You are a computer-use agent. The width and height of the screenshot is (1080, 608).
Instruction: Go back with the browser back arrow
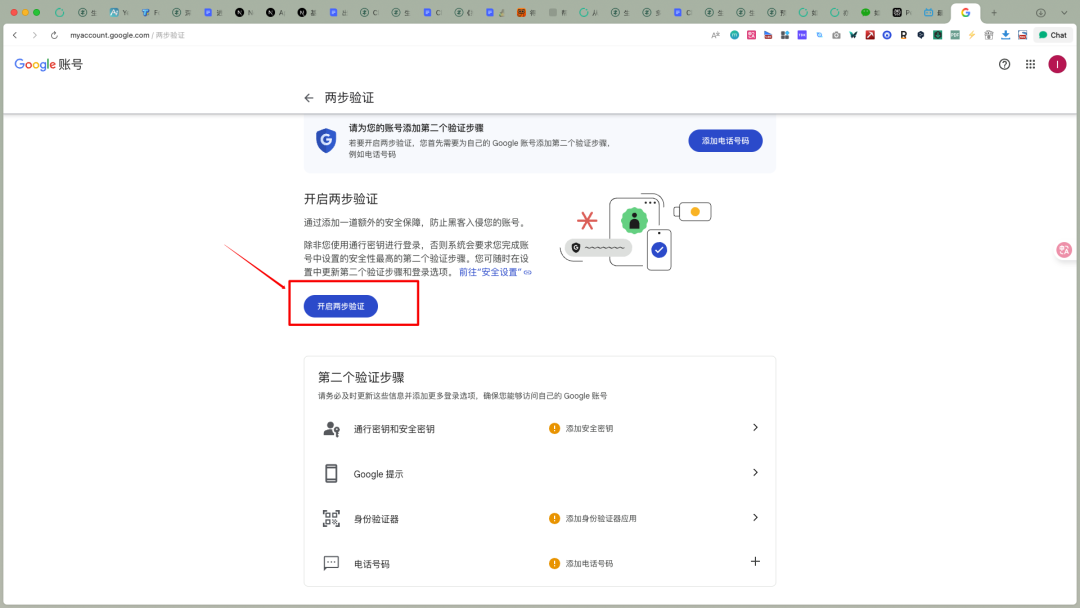(x=15, y=35)
